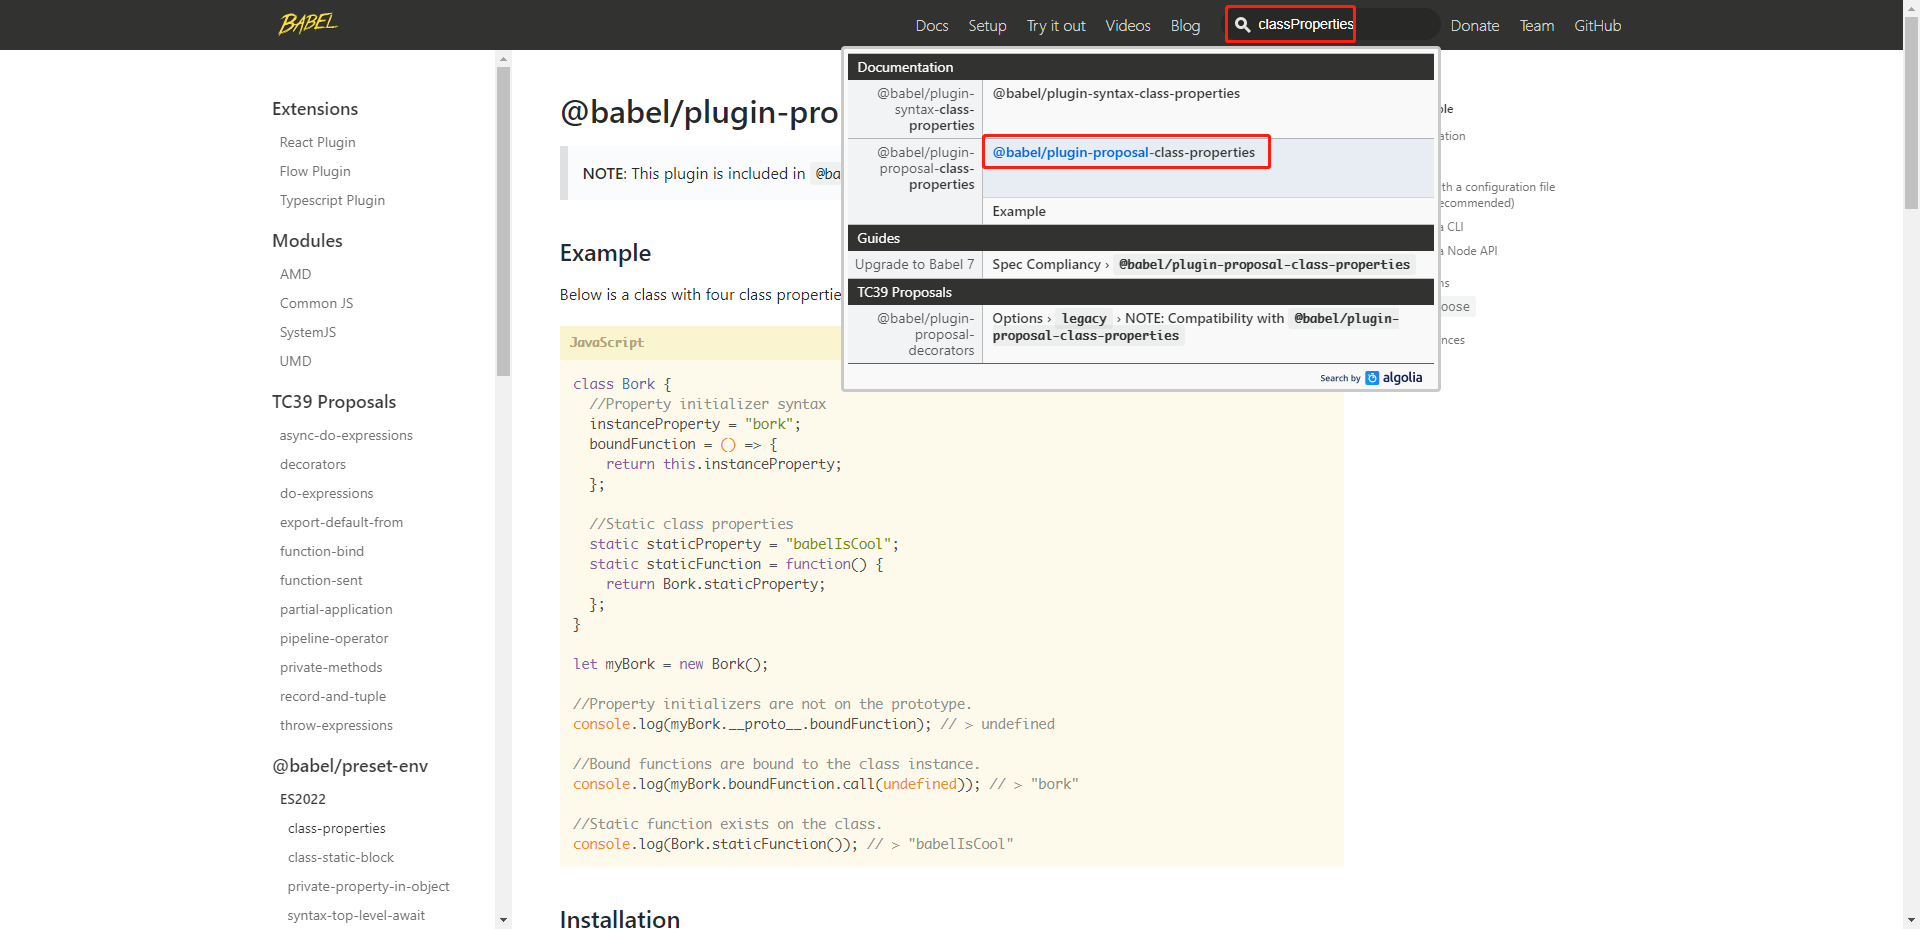Image resolution: width=1920 pixels, height=929 pixels.
Task: Click the ES2022 sidebar label
Action: [303, 799]
